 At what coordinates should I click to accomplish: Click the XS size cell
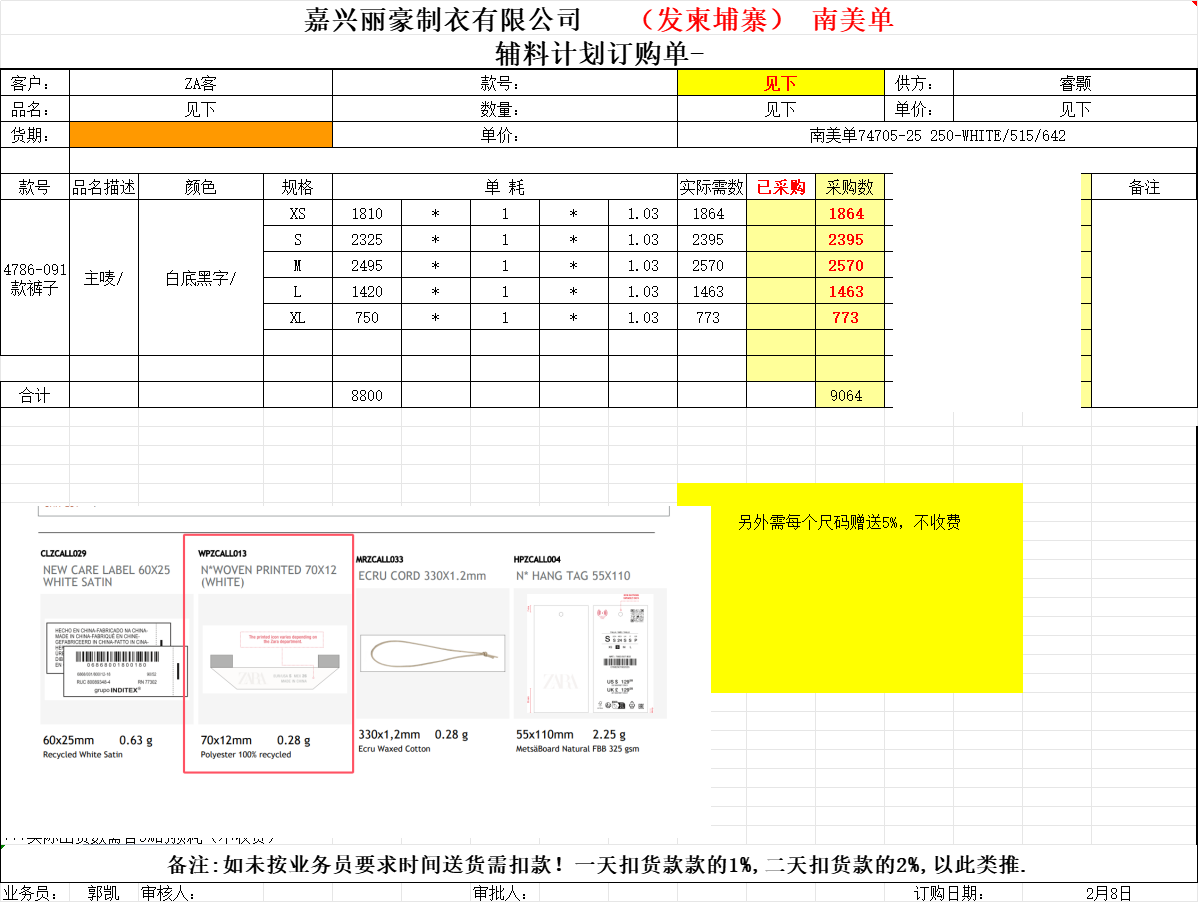(x=298, y=214)
